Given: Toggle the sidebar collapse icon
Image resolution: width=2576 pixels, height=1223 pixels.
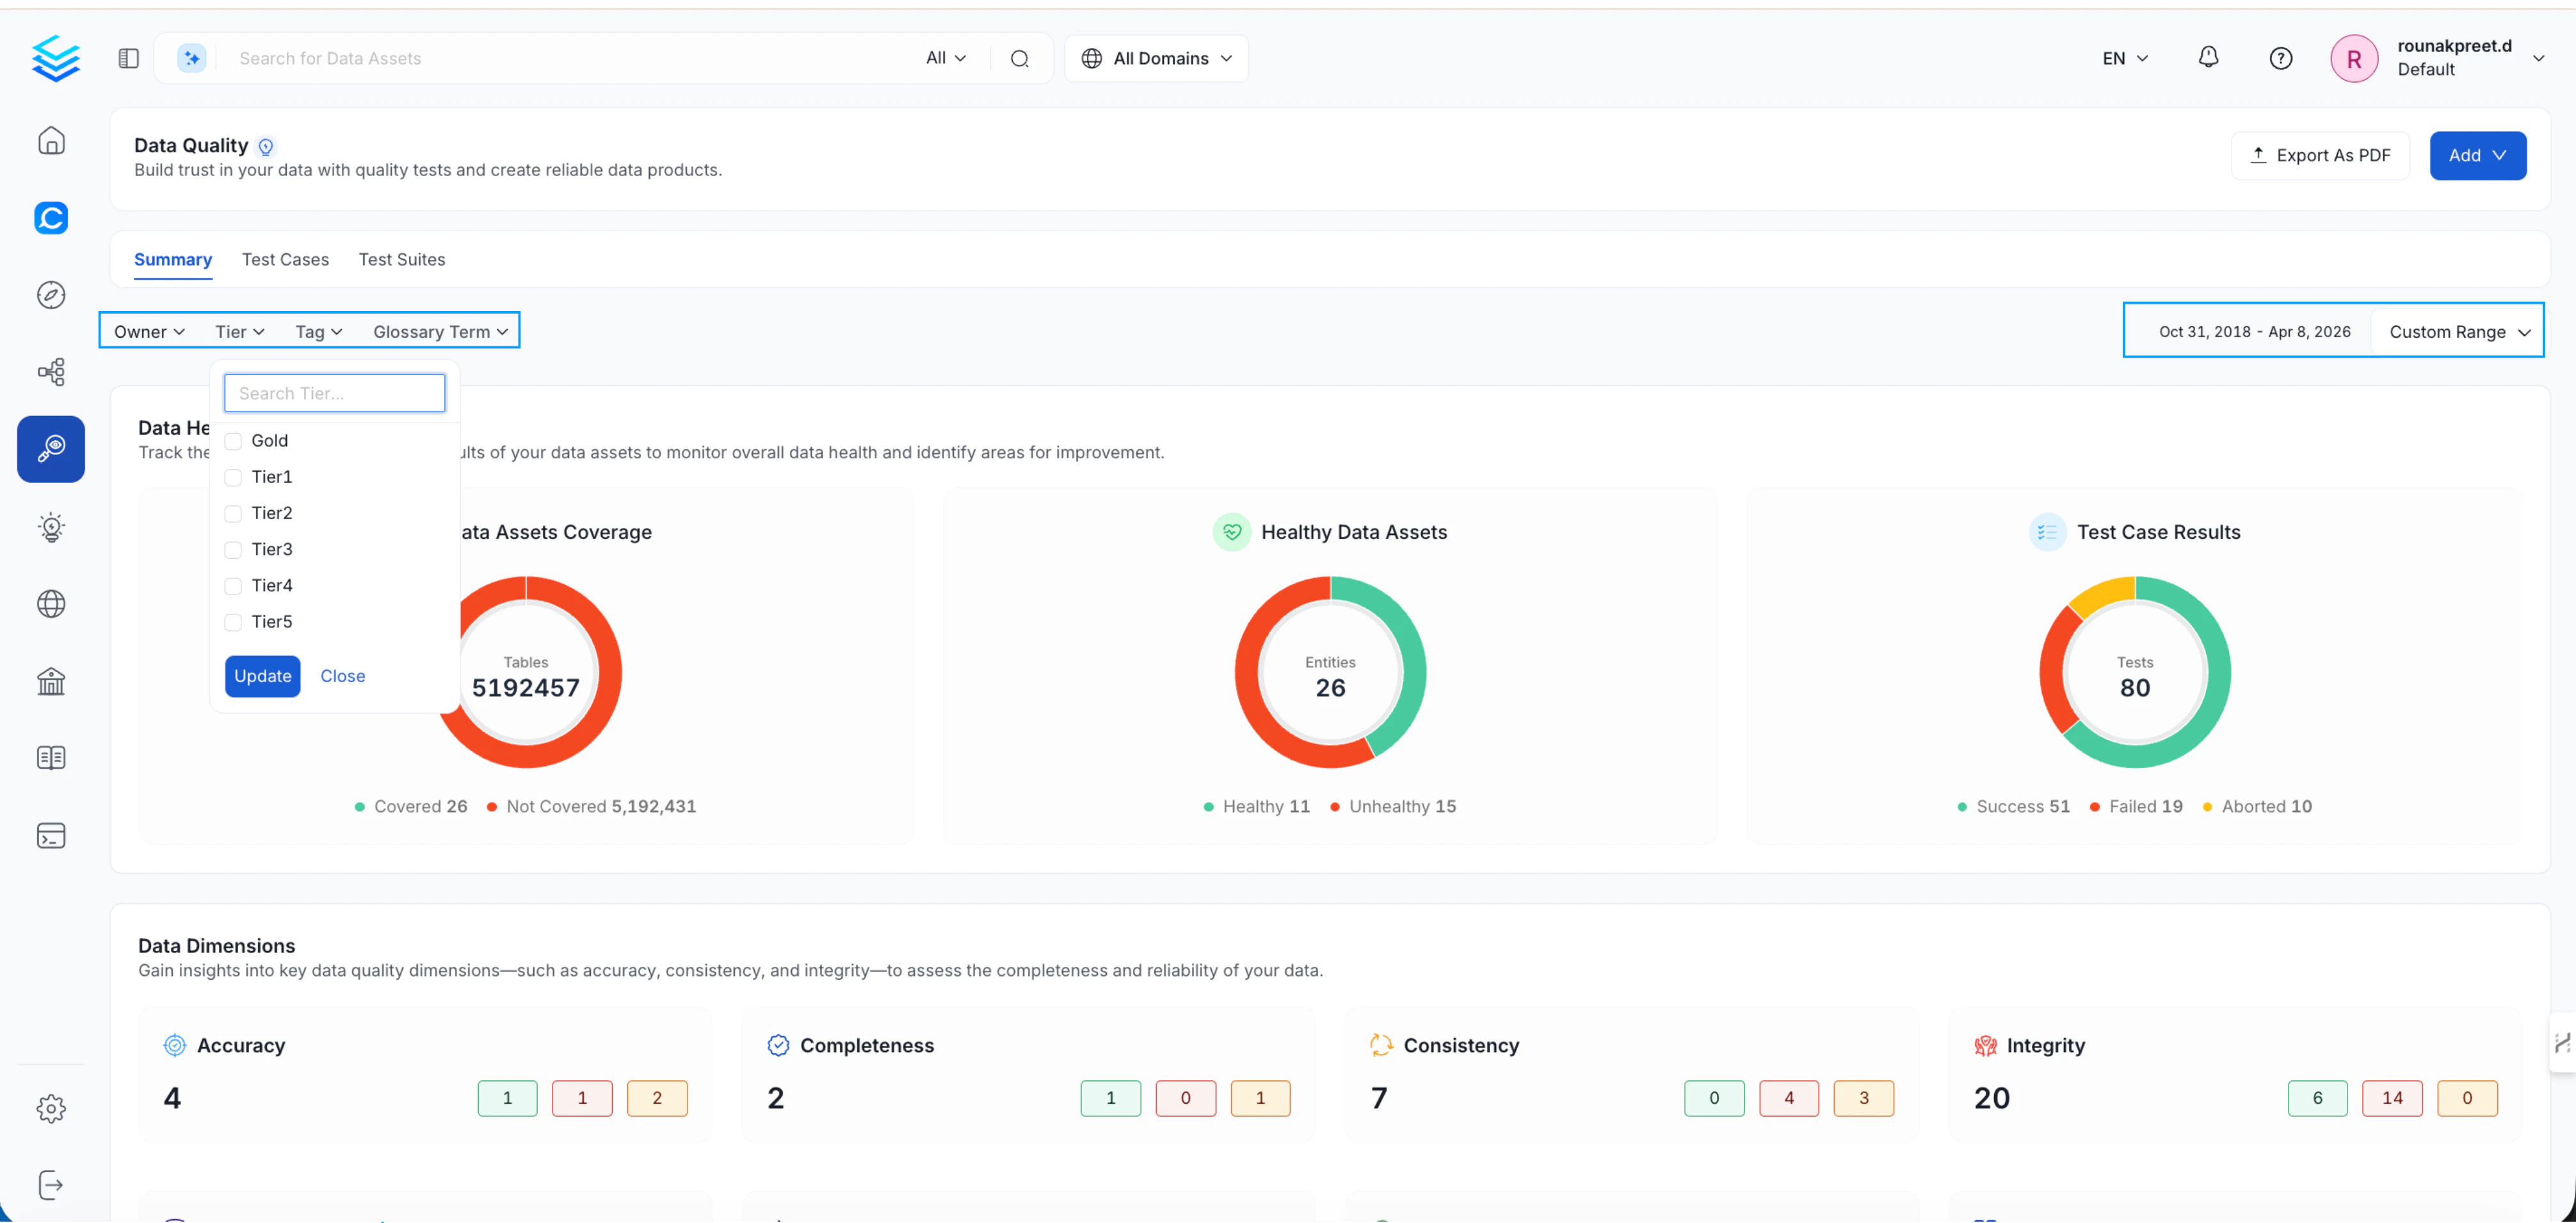Looking at the screenshot, I should point(129,58).
